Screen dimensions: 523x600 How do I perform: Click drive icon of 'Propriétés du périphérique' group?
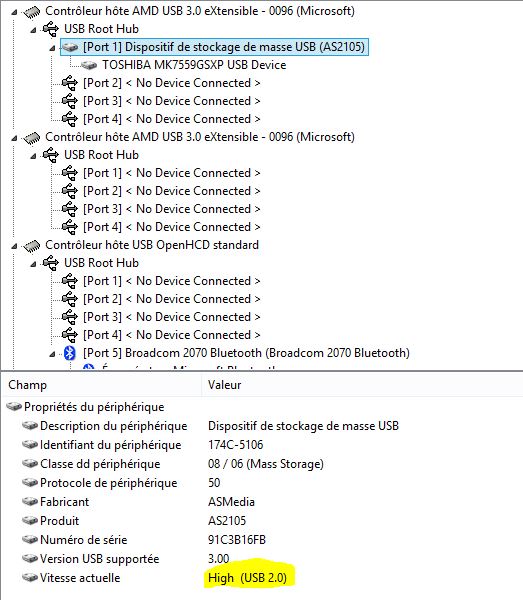pyautogui.click(x=14, y=406)
